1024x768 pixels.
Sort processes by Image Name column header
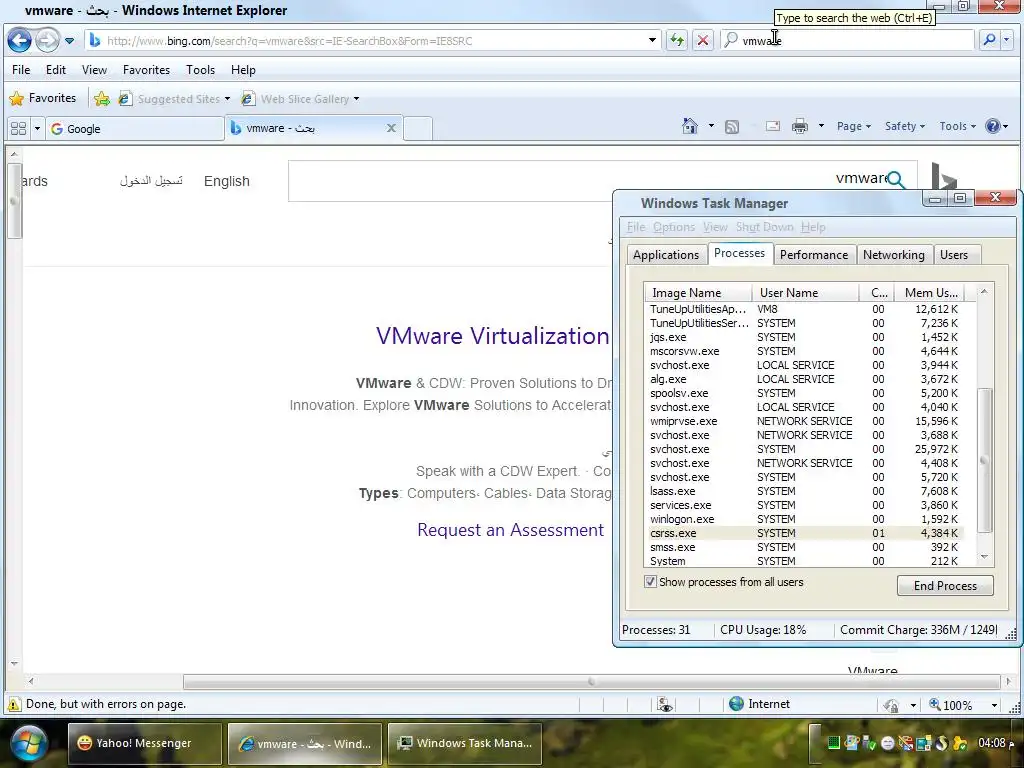tap(697, 293)
